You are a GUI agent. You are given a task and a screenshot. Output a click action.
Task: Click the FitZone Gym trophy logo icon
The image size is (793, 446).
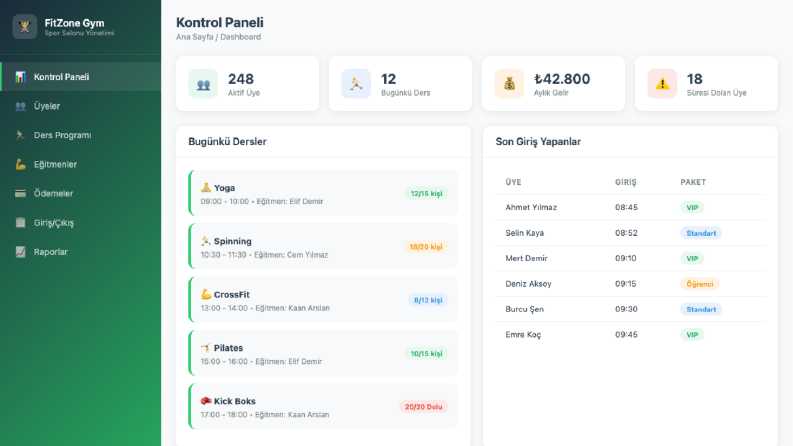25,27
